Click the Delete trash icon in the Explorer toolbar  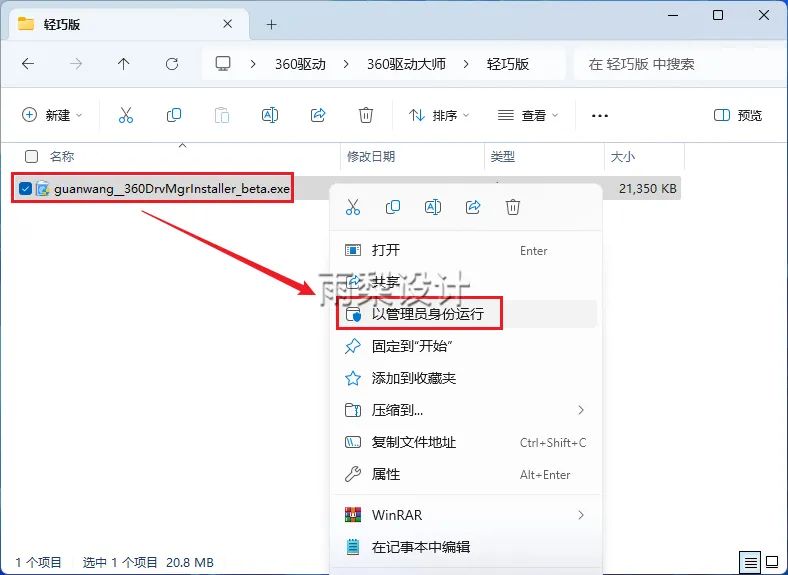[366, 115]
